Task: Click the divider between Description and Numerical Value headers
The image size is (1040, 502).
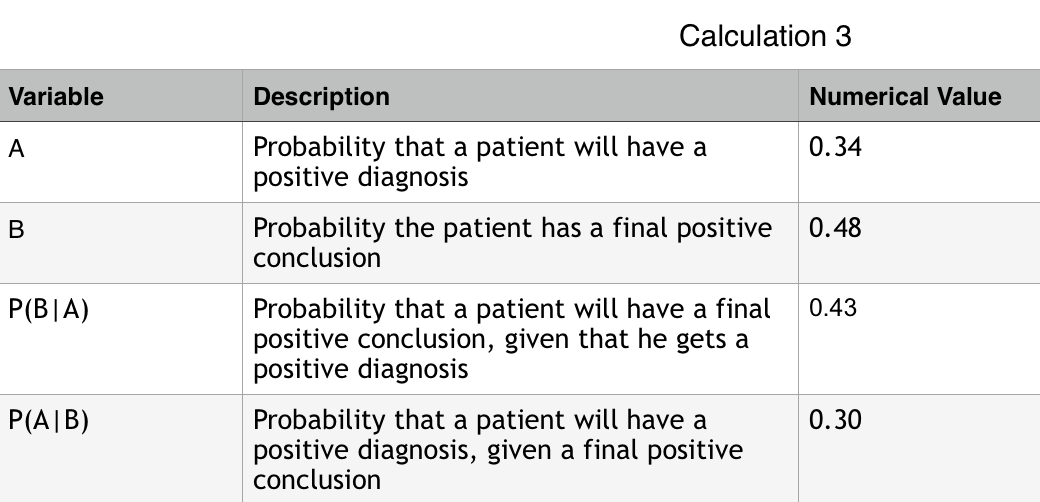Action: 798,97
